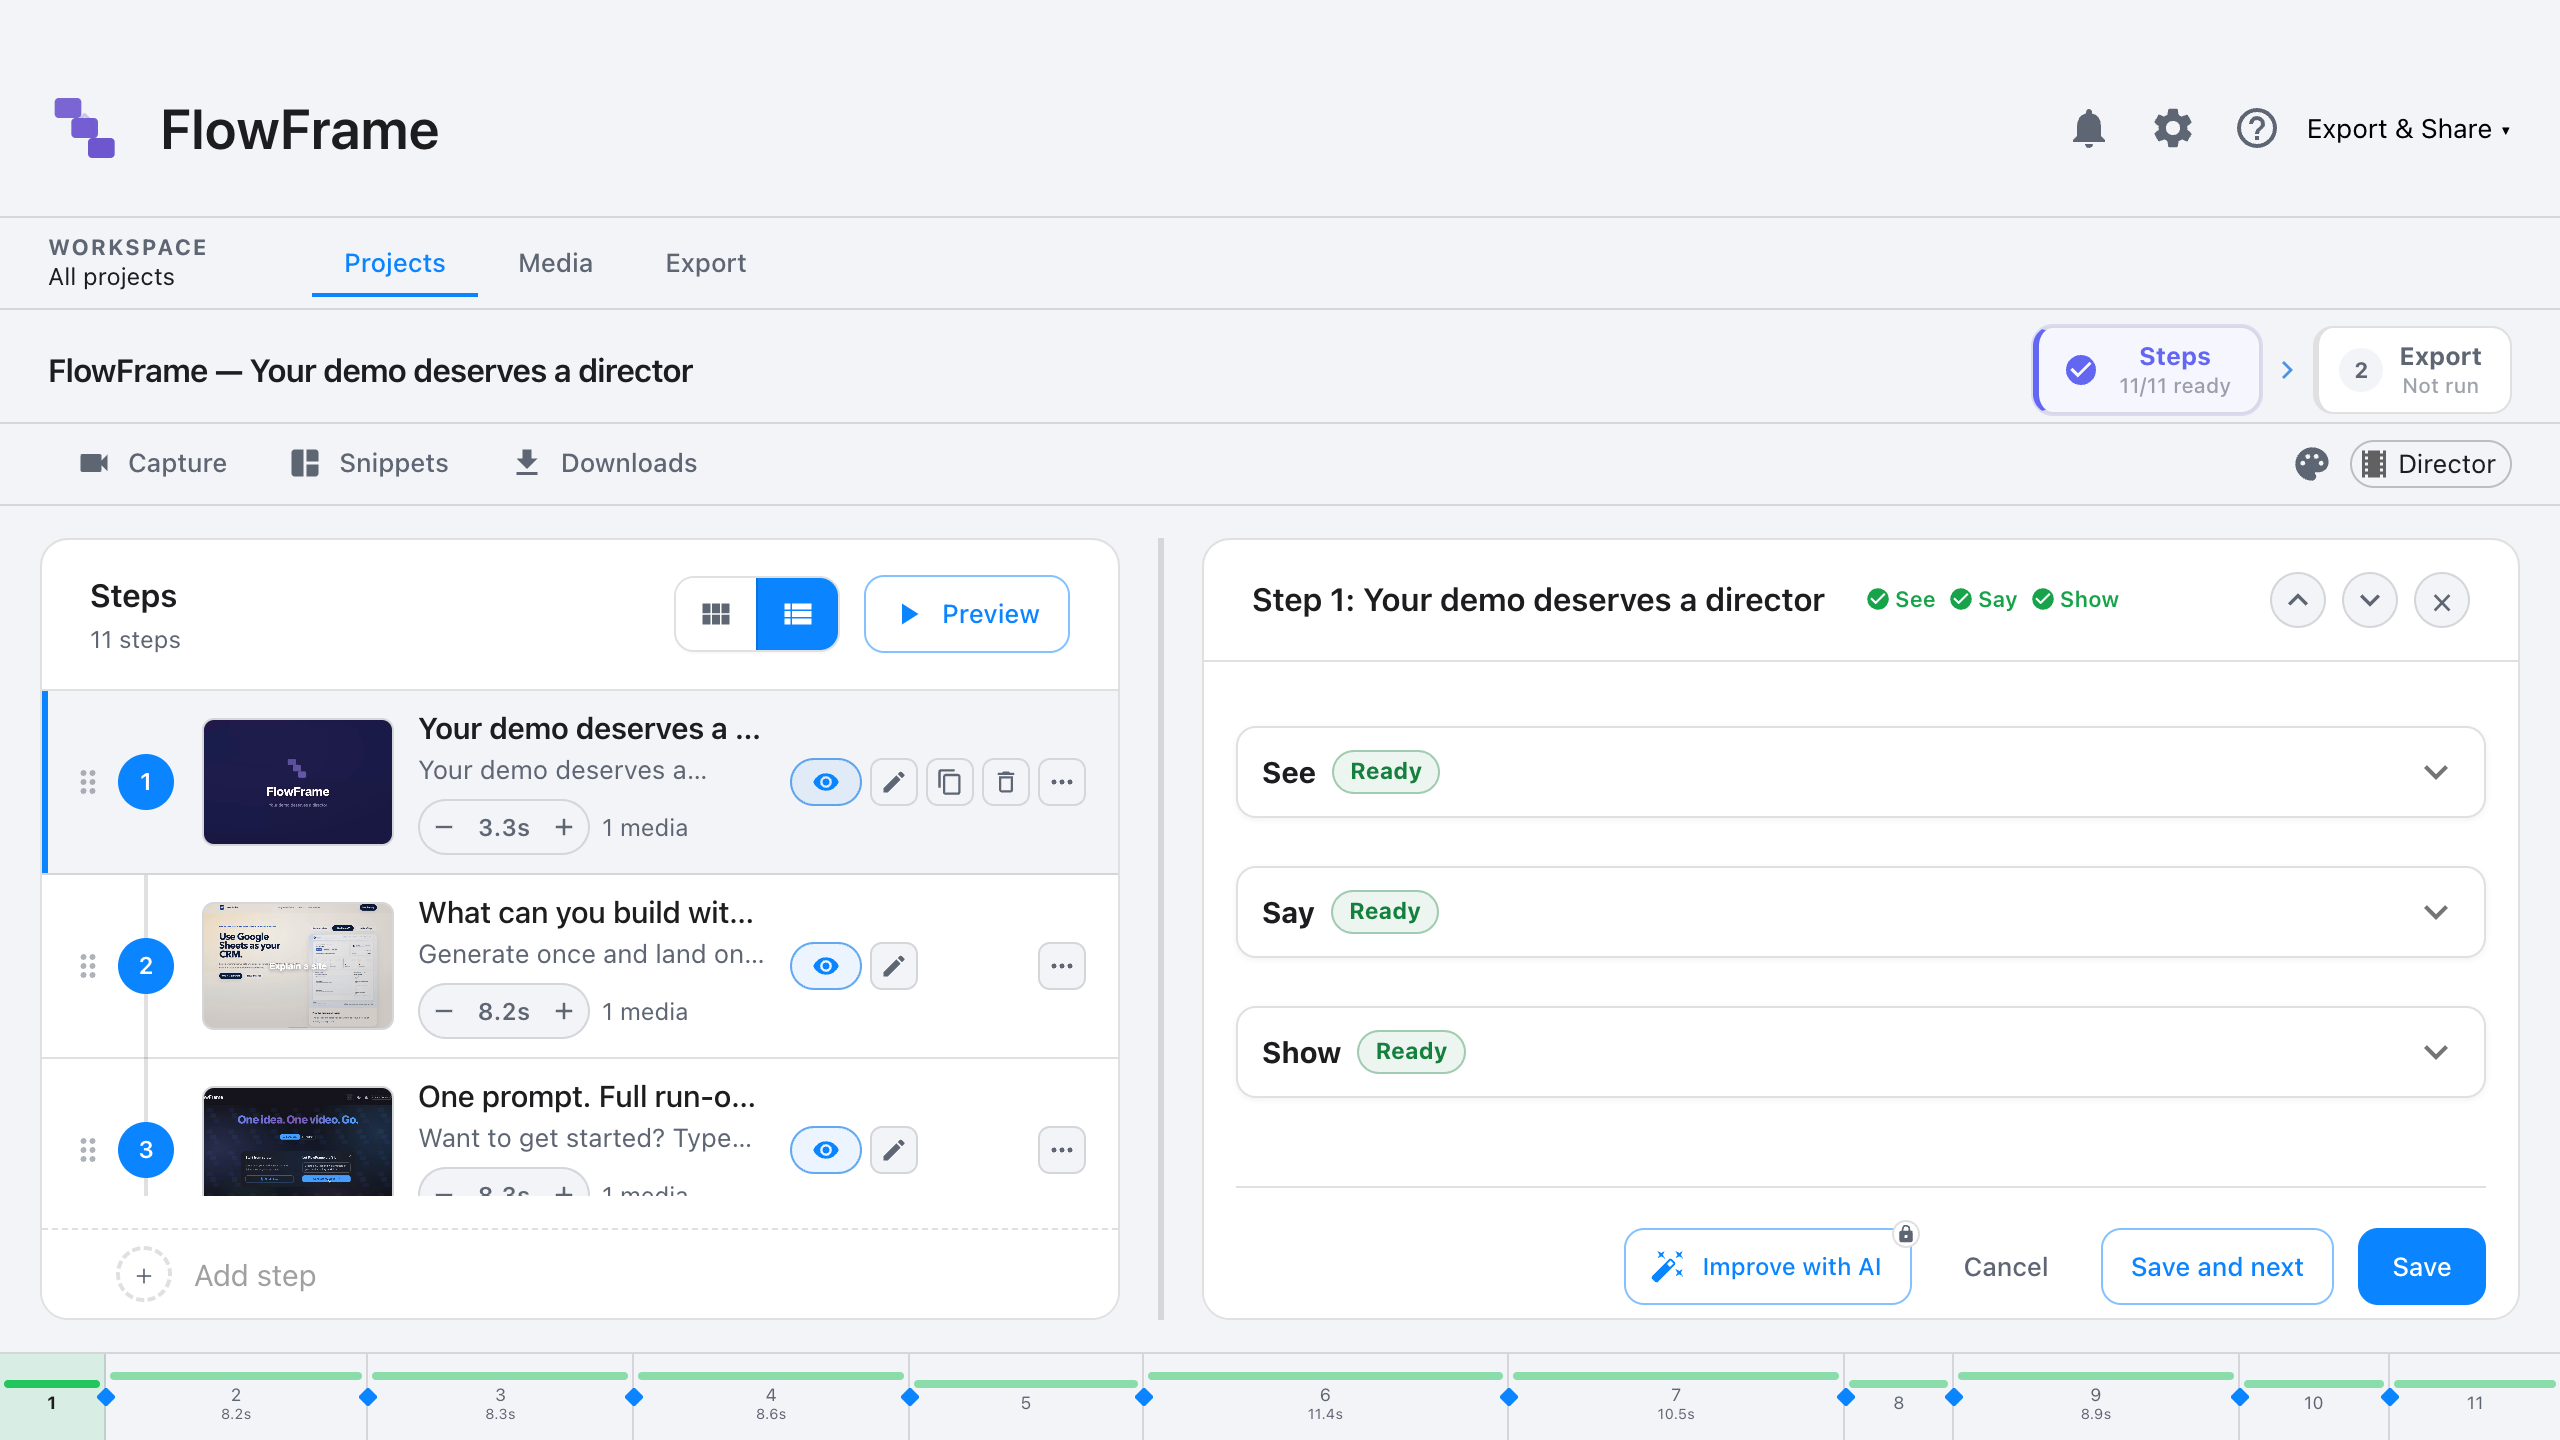The width and height of the screenshot is (2560, 1440).
Task: Decrease step 1 duration with minus
Action: pos(445,828)
